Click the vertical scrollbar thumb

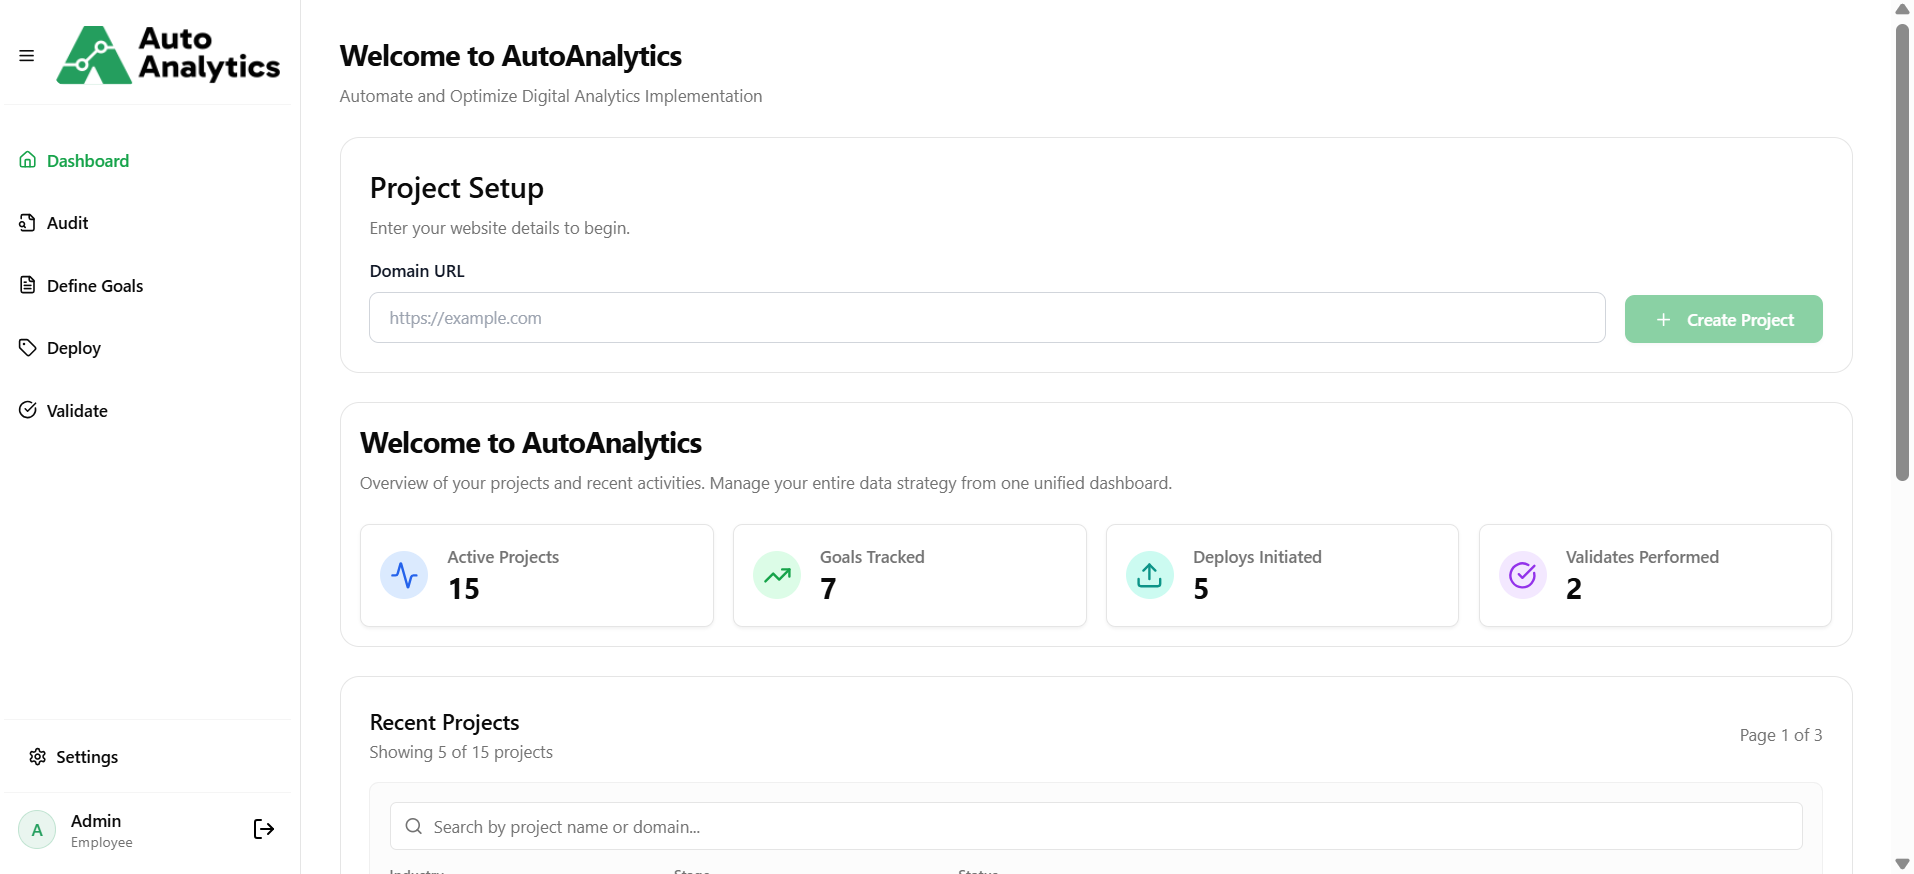click(x=1902, y=250)
